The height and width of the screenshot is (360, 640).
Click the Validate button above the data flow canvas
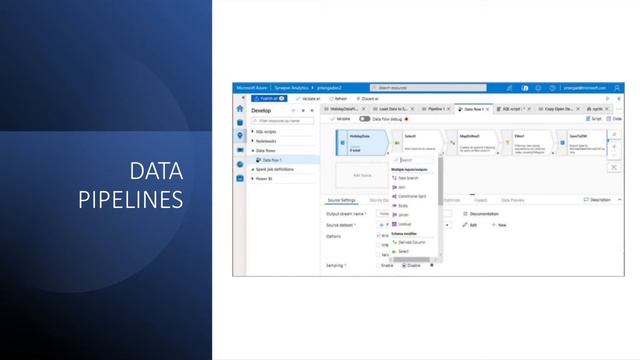(340, 119)
